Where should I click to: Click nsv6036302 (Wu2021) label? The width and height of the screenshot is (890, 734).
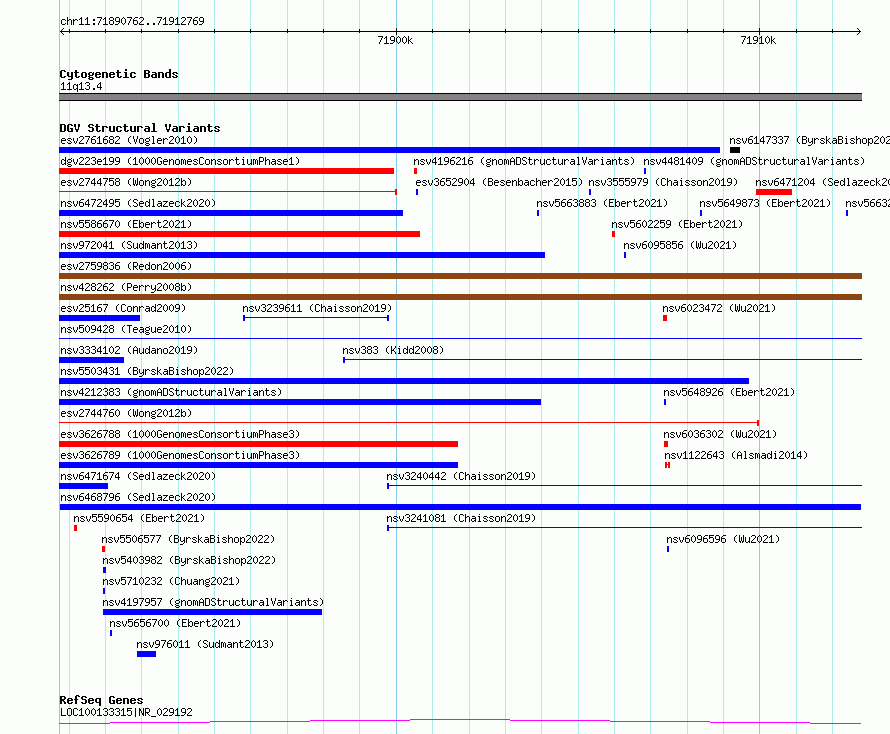[x=720, y=434]
